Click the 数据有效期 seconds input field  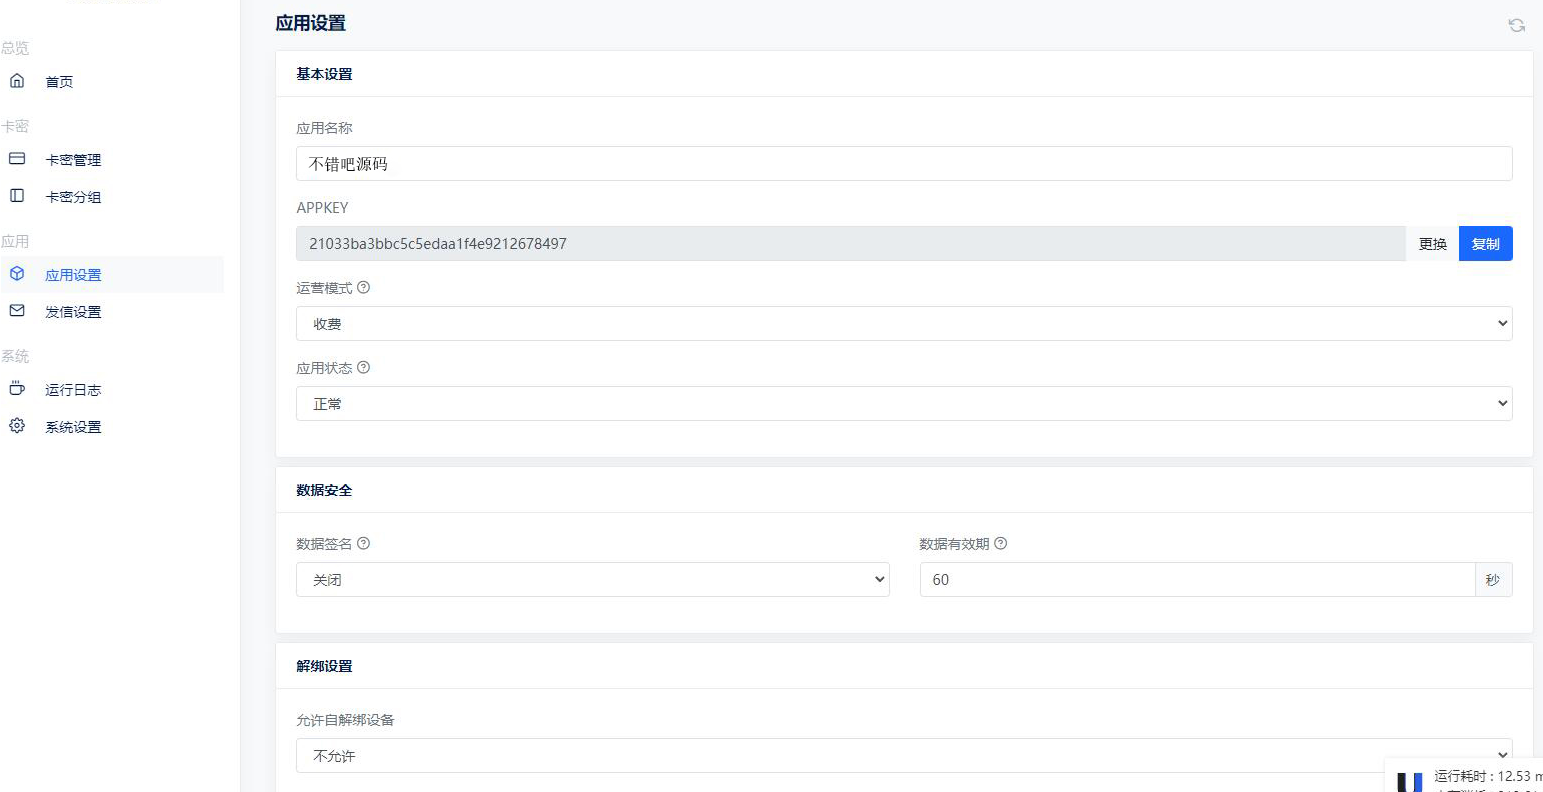[1196, 580]
